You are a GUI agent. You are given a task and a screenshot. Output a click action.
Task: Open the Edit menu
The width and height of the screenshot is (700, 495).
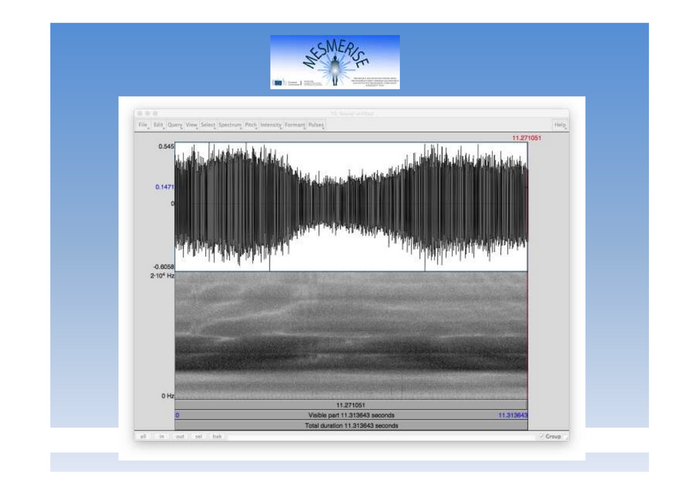tap(158, 125)
